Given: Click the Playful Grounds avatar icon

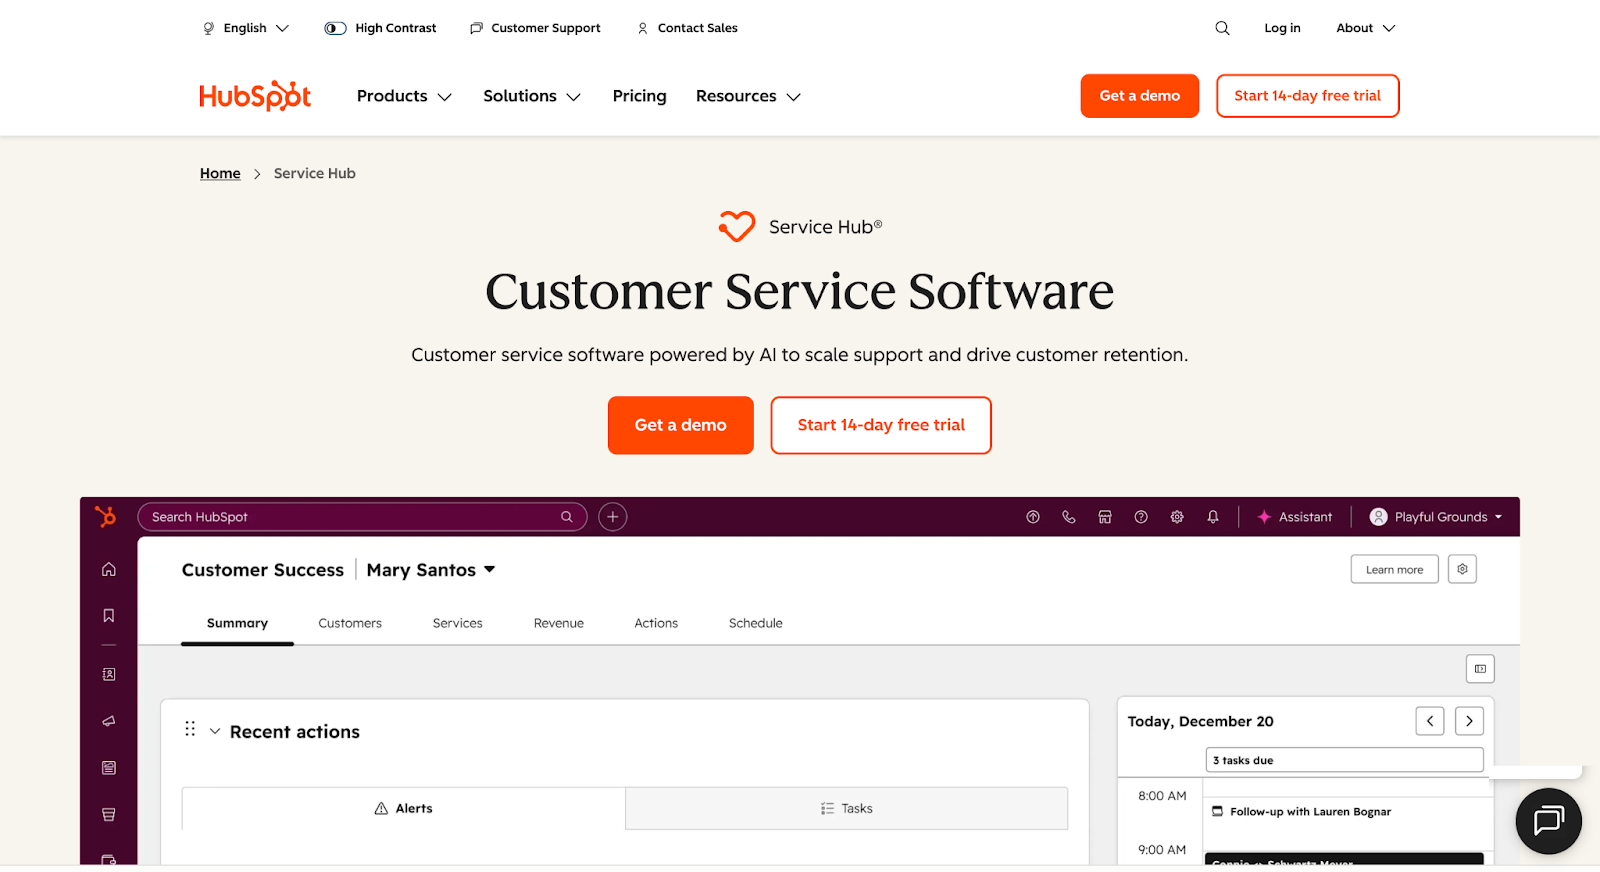Looking at the screenshot, I should pos(1378,517).
